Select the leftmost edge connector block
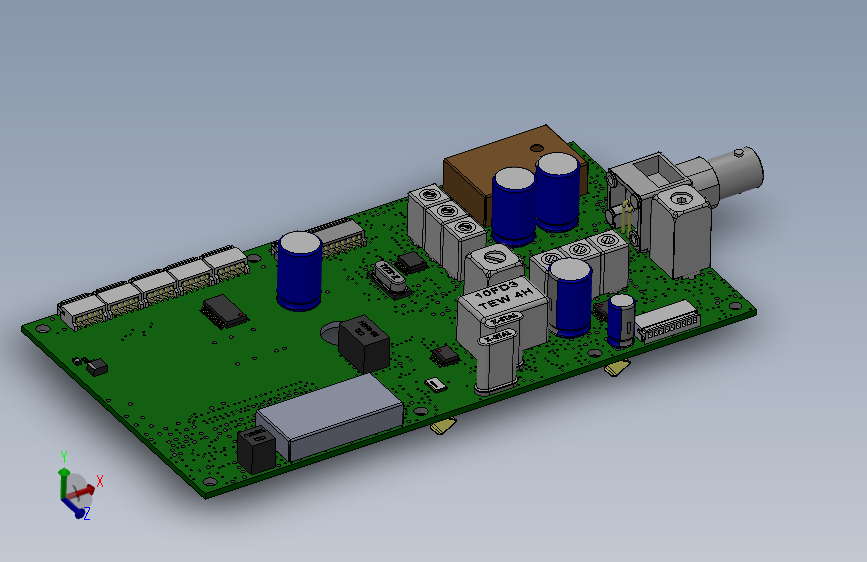The image size is (867, 562). (x=82, y=312)
